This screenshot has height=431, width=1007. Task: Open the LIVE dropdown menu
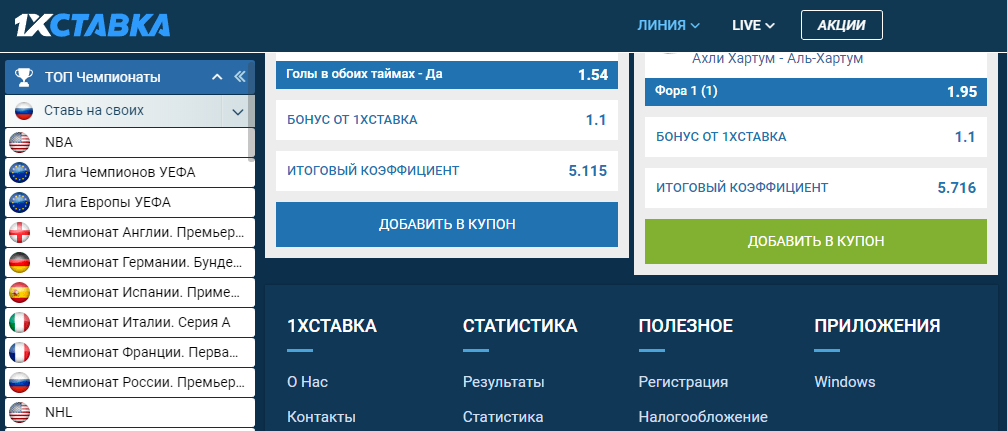point(753,25)
